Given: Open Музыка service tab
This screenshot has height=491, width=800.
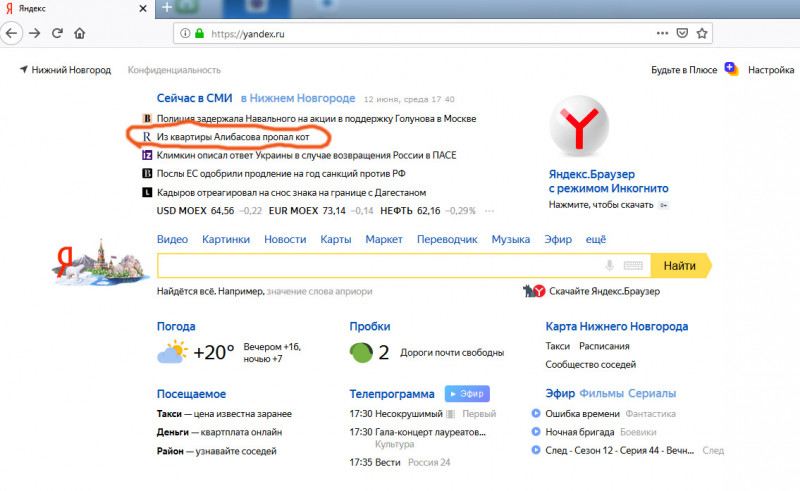Looking at the screenshot, I should click(x=511, y=239).
